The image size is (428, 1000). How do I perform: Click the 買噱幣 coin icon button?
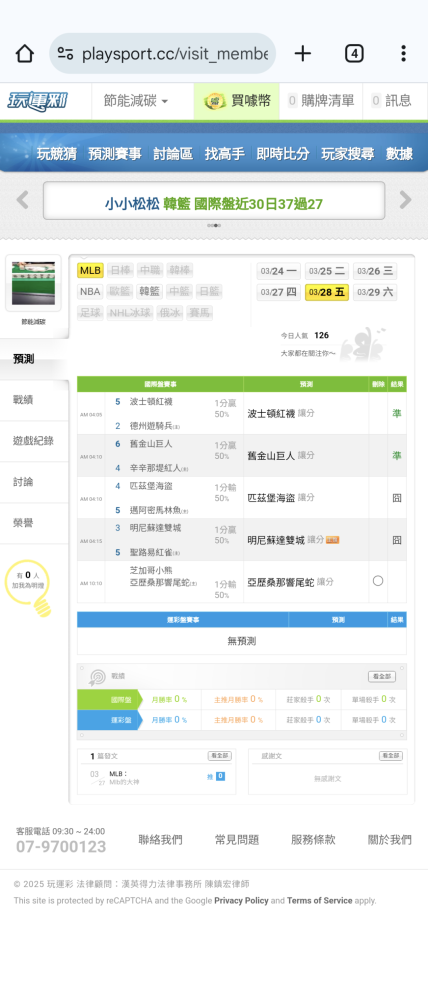point(237,101)
